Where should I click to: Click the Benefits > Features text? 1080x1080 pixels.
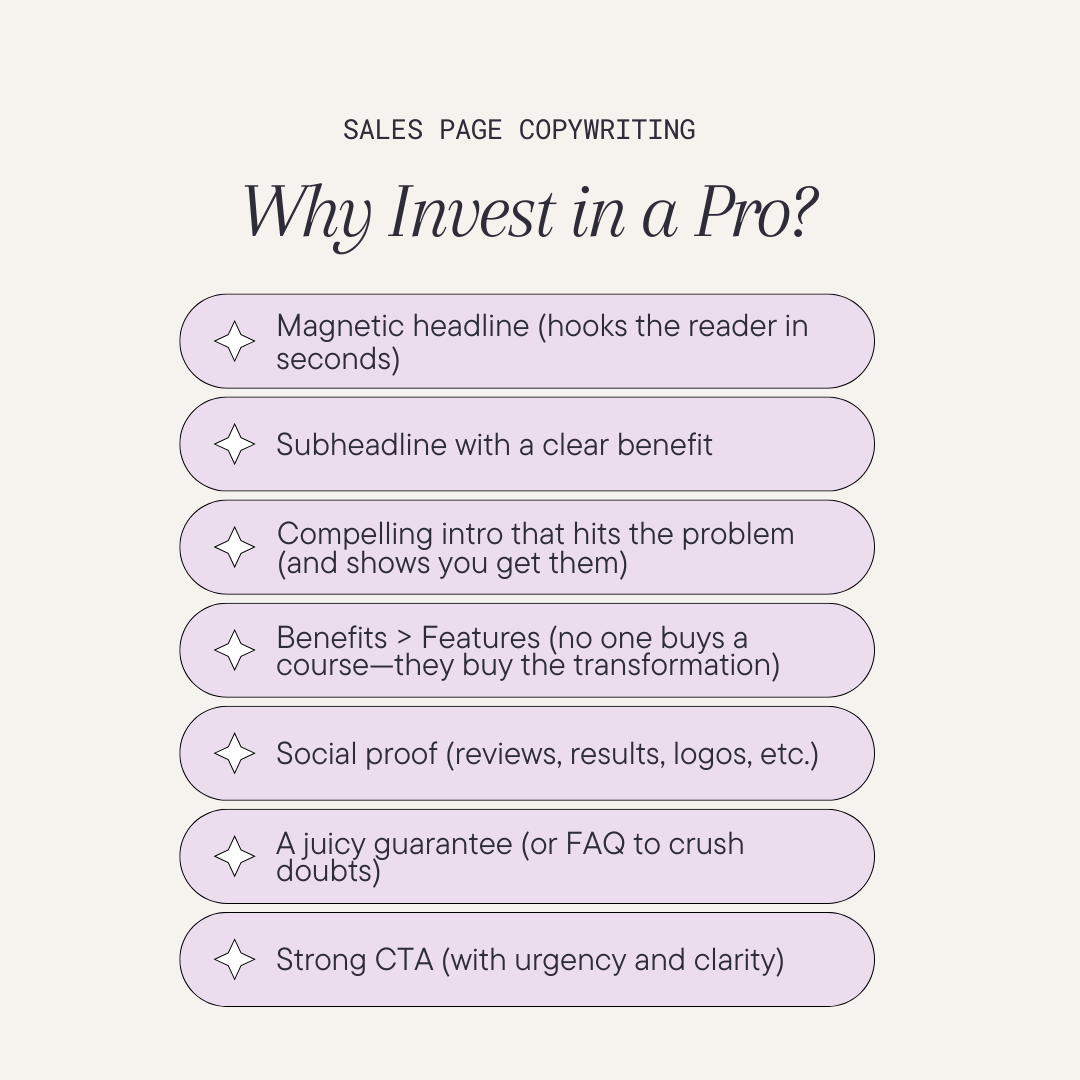528,651
